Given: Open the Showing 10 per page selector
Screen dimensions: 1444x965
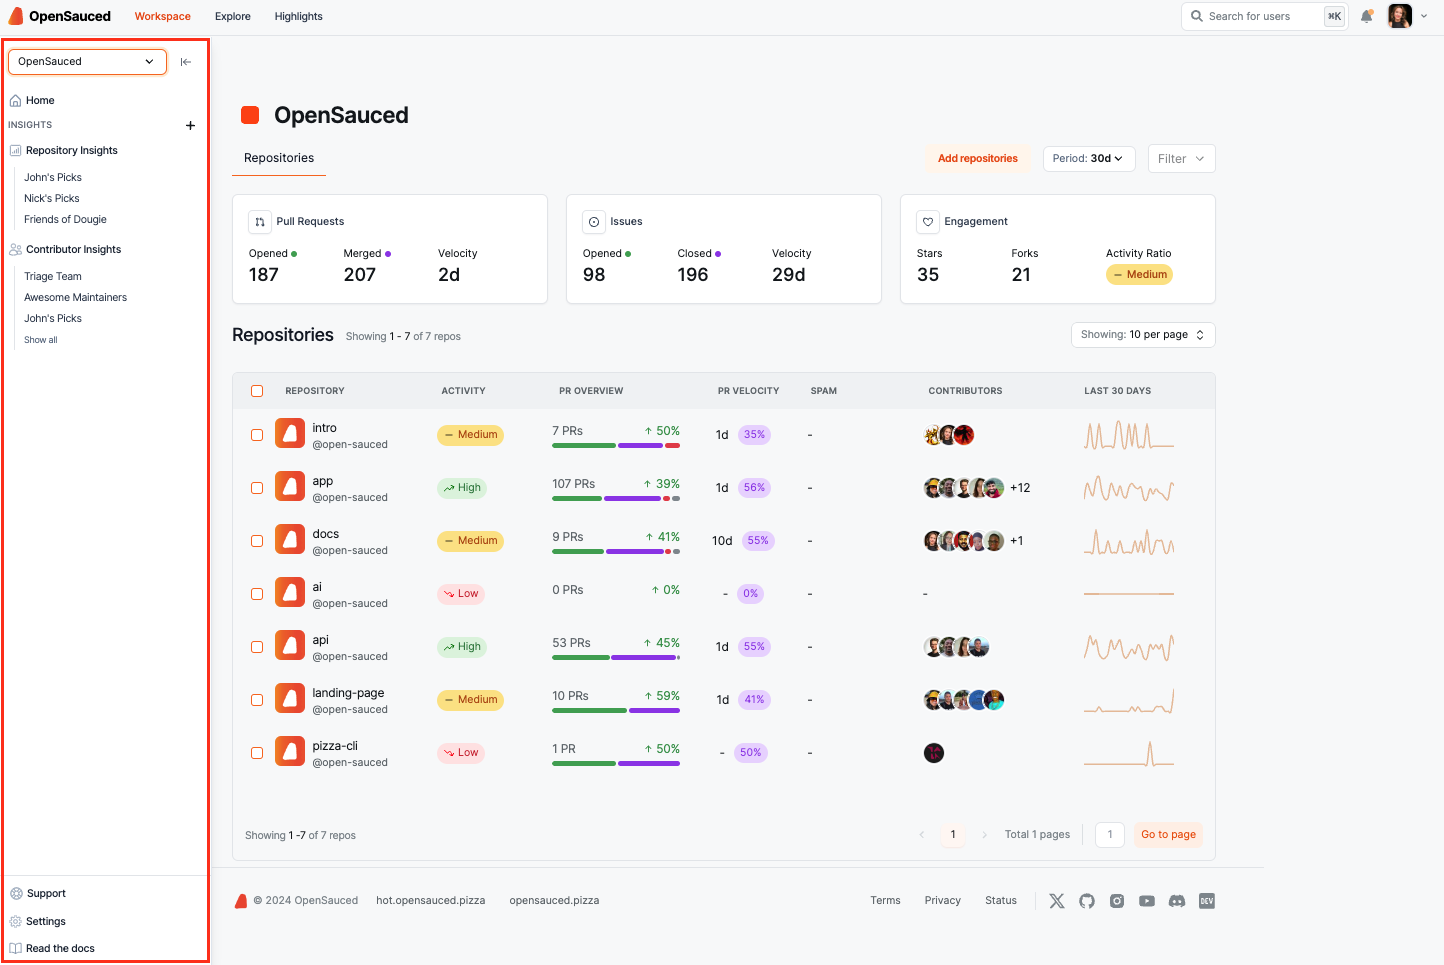Looking at the screenshot, I should tap(1142, 335).
